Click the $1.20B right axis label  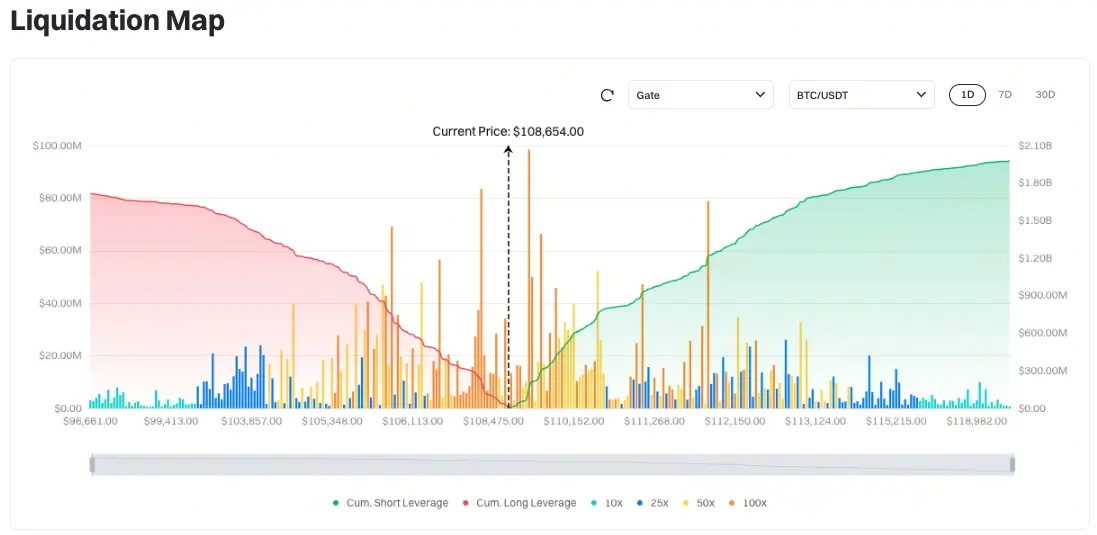tap(1035, 258)
